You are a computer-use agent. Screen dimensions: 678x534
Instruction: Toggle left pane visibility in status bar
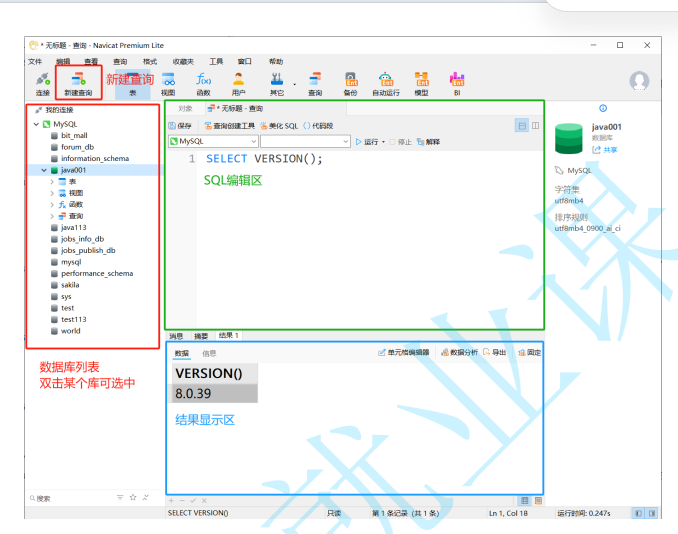pyautogui.click(x=638, y=513)
